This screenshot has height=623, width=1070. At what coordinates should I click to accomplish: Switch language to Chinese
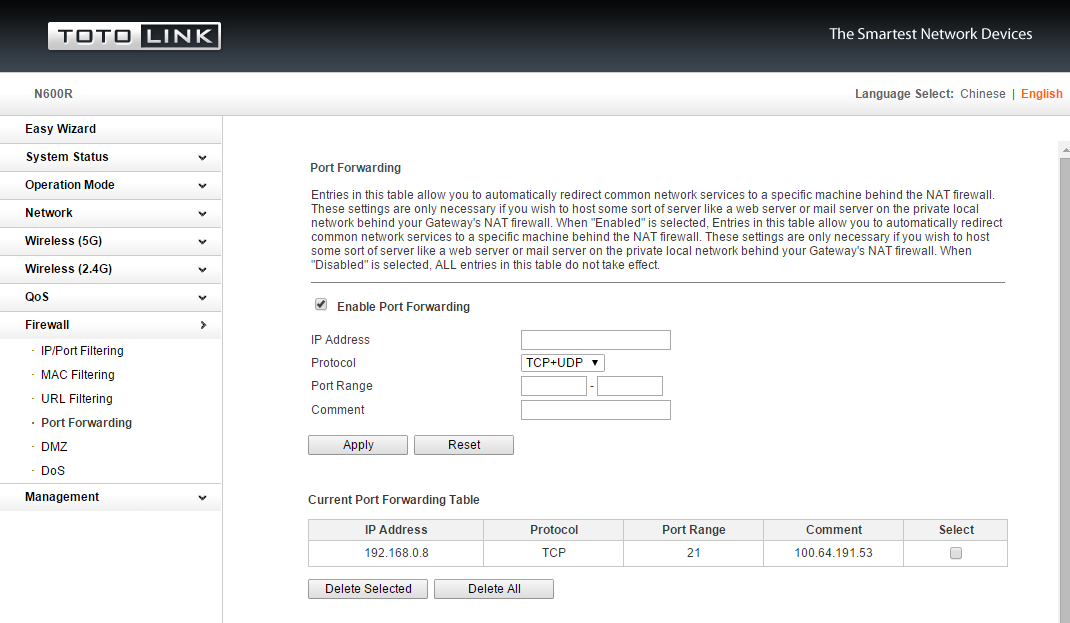point(983,93)
